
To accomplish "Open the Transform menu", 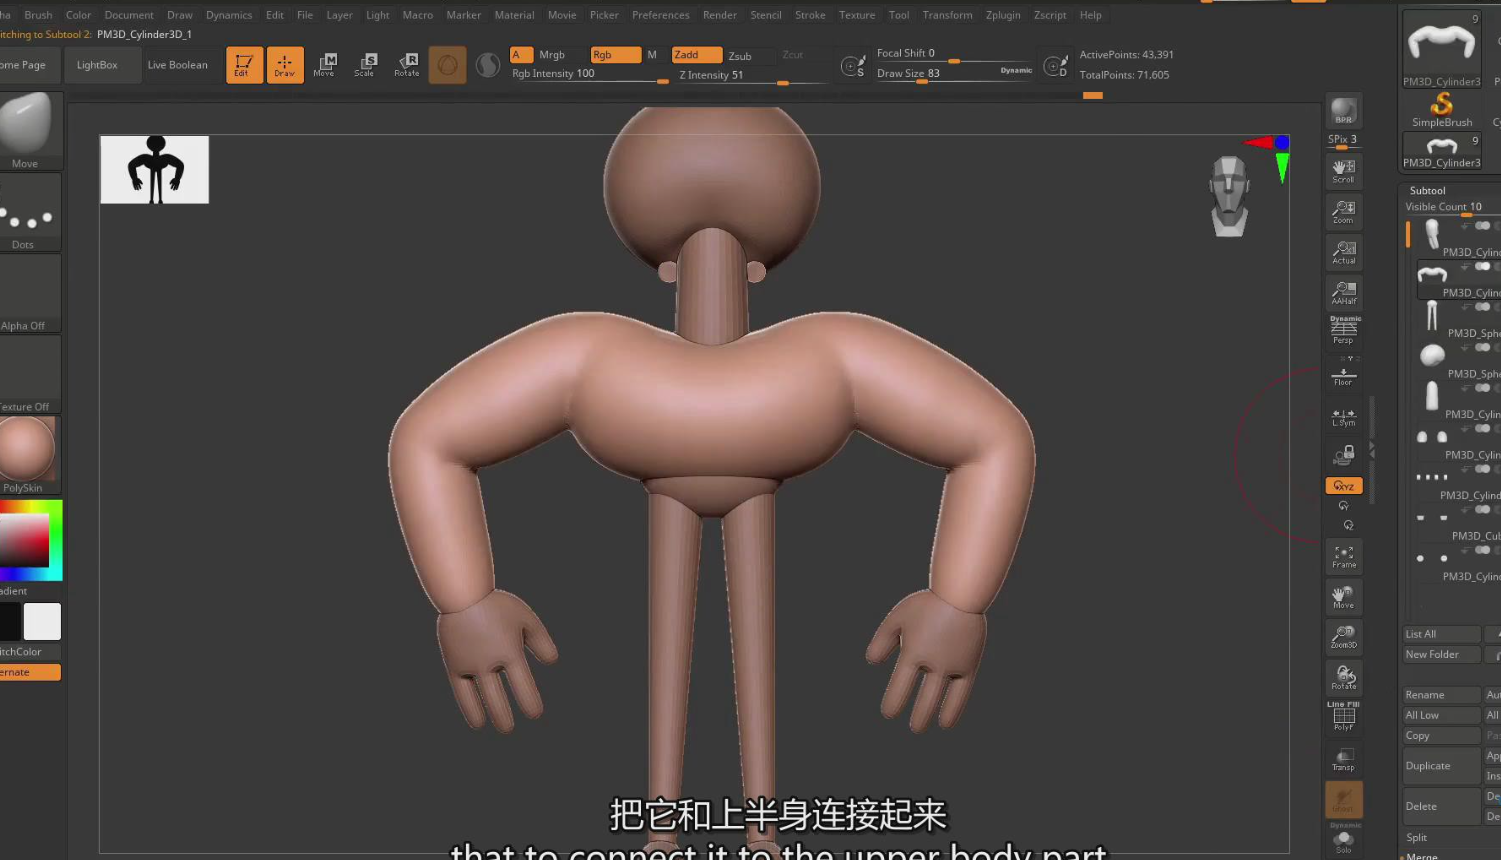I will click(x=946, y=15).
